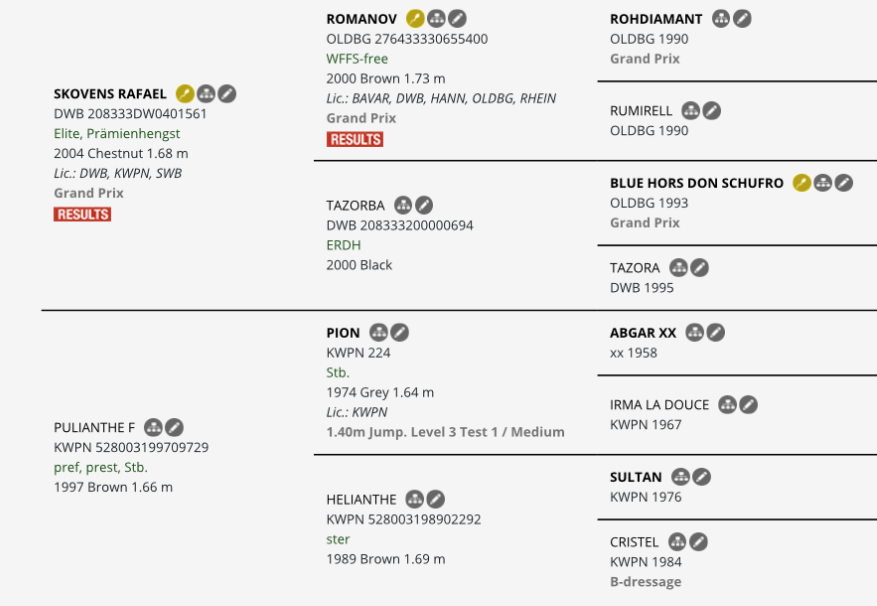Click the pencil icon next to Rumirell
The width and height of the screenshot is (877, 606).
[x=711, y=111]
